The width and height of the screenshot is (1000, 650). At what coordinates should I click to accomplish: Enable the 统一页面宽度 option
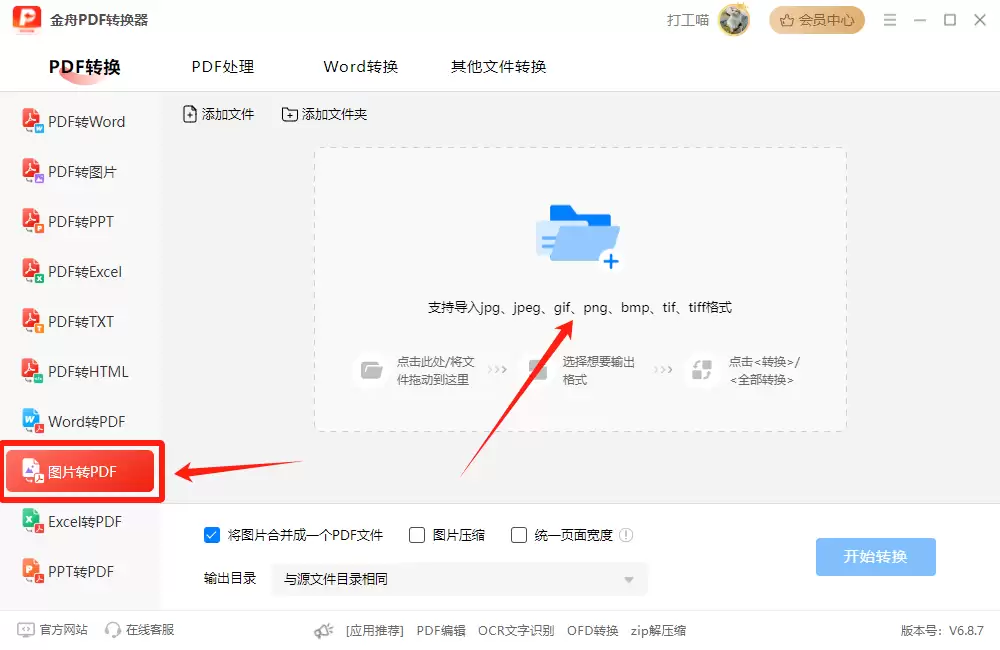pos(519,535)
